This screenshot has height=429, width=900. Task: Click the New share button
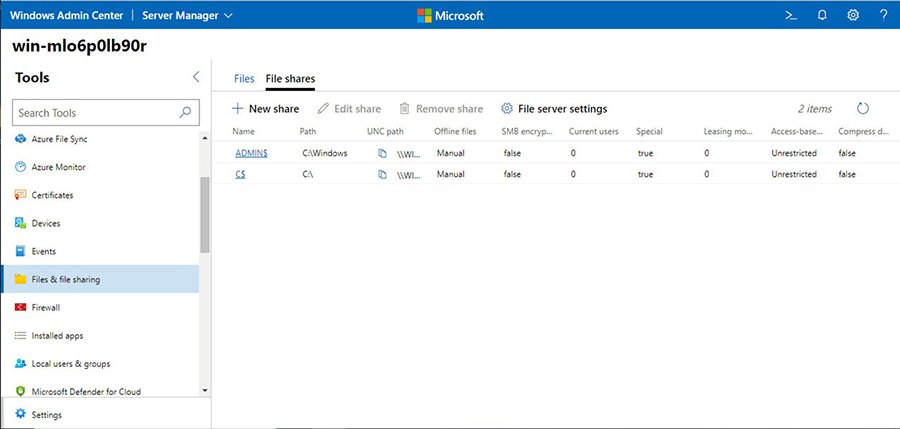(x=265, y=108)
